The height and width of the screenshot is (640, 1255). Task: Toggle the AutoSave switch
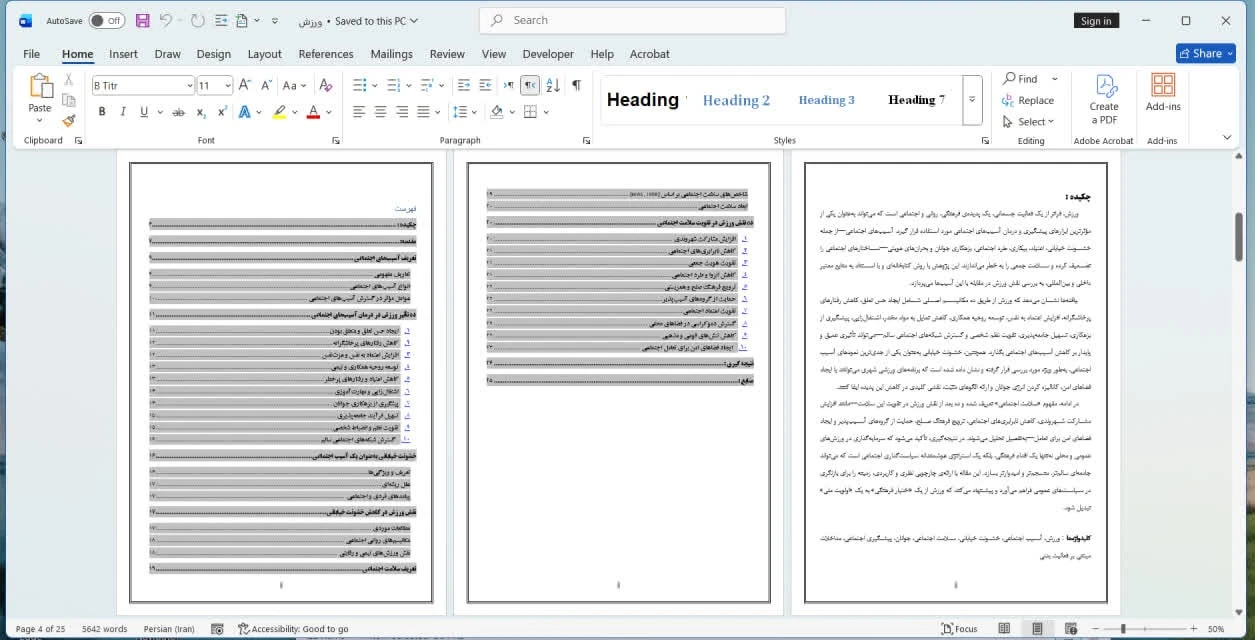106,20
